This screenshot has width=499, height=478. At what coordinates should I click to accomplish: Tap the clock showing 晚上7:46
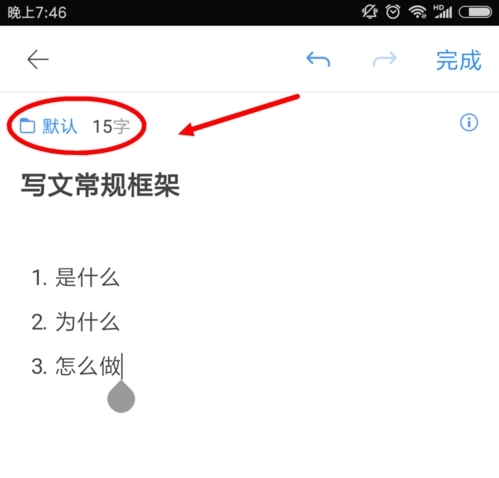37,13
